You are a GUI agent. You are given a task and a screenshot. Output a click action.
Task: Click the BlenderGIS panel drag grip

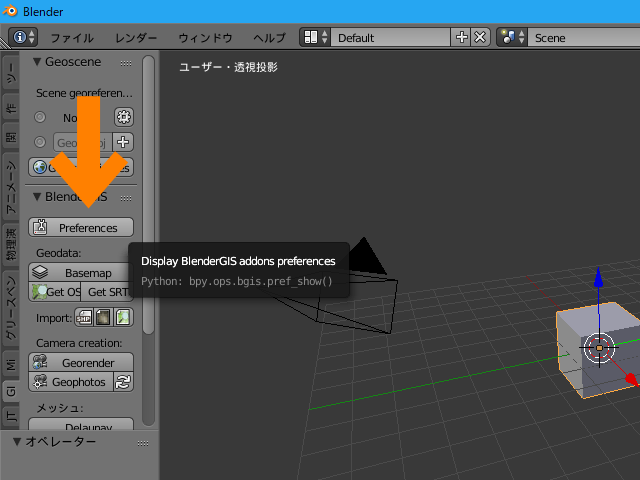click(126, 198)
